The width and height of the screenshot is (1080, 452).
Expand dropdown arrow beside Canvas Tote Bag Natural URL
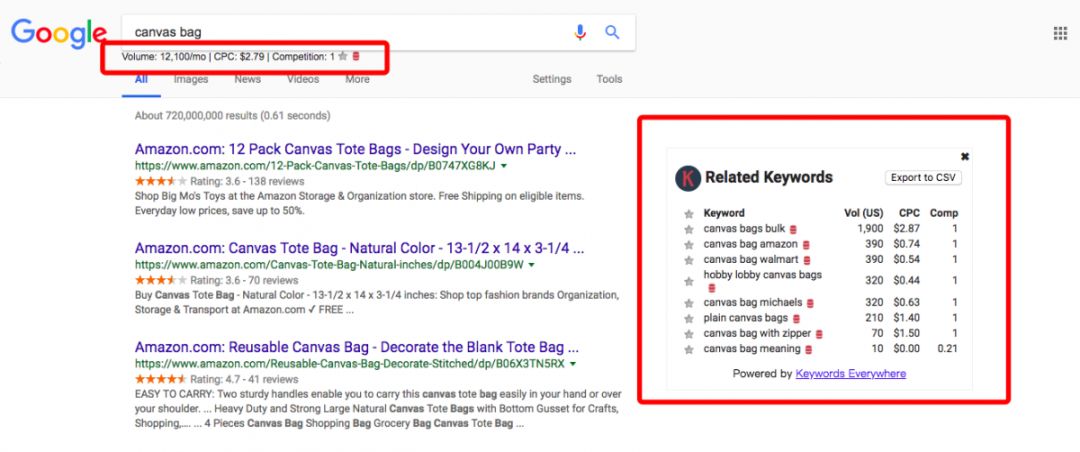tap(532, 265)
